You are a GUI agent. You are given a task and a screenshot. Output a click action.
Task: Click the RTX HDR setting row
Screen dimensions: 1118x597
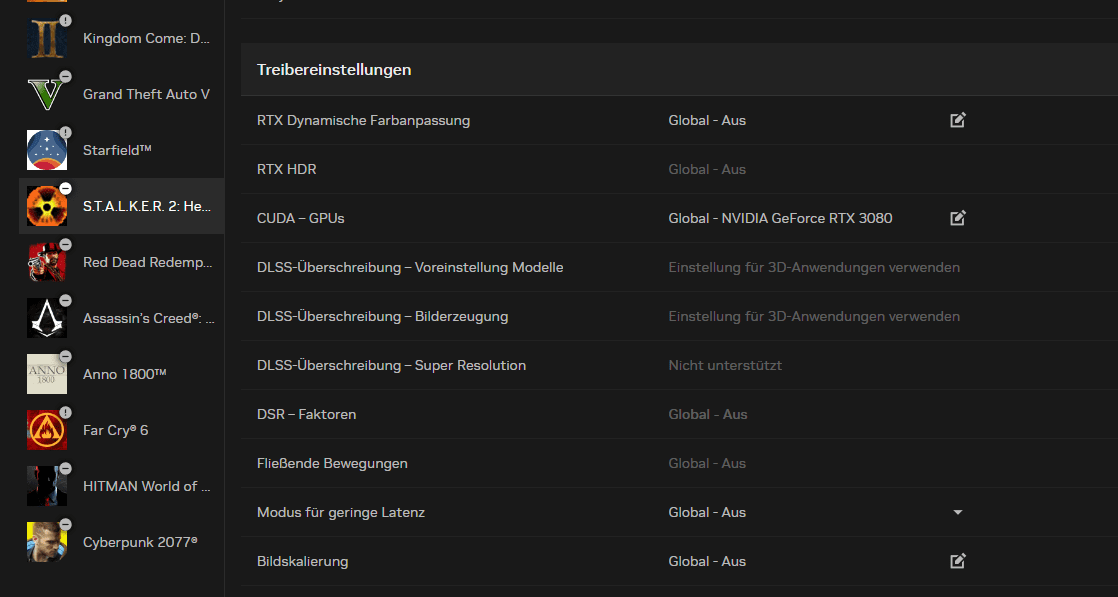pyautogui.click(x=286, y=169)
